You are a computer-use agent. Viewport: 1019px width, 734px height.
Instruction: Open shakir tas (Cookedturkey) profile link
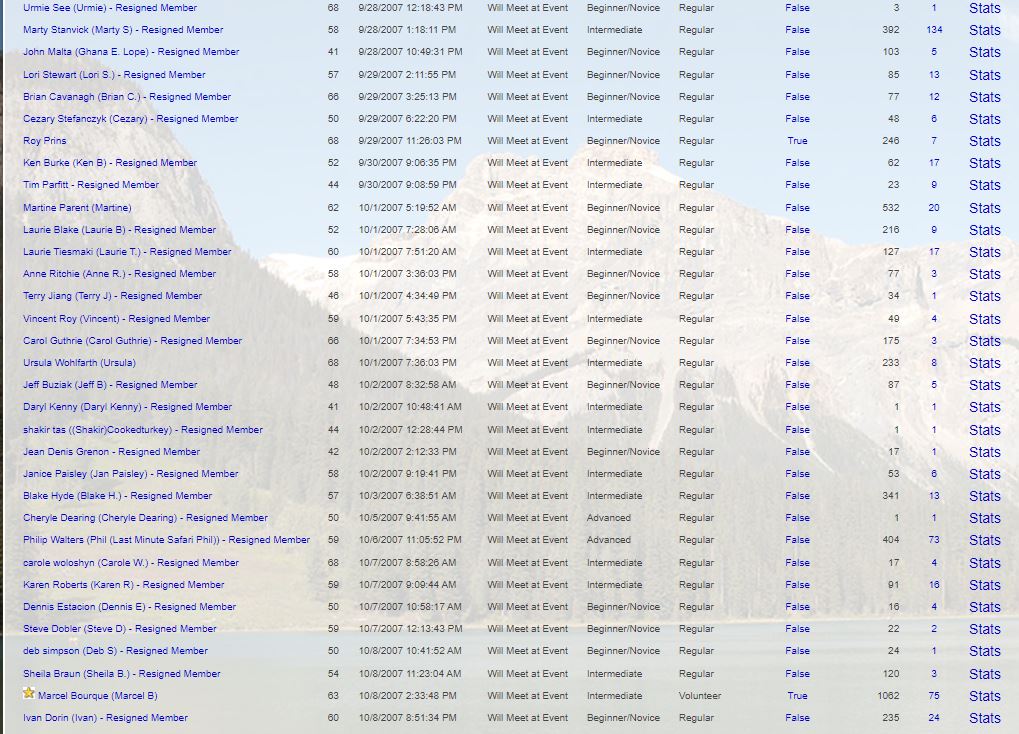tap(143, 430)
